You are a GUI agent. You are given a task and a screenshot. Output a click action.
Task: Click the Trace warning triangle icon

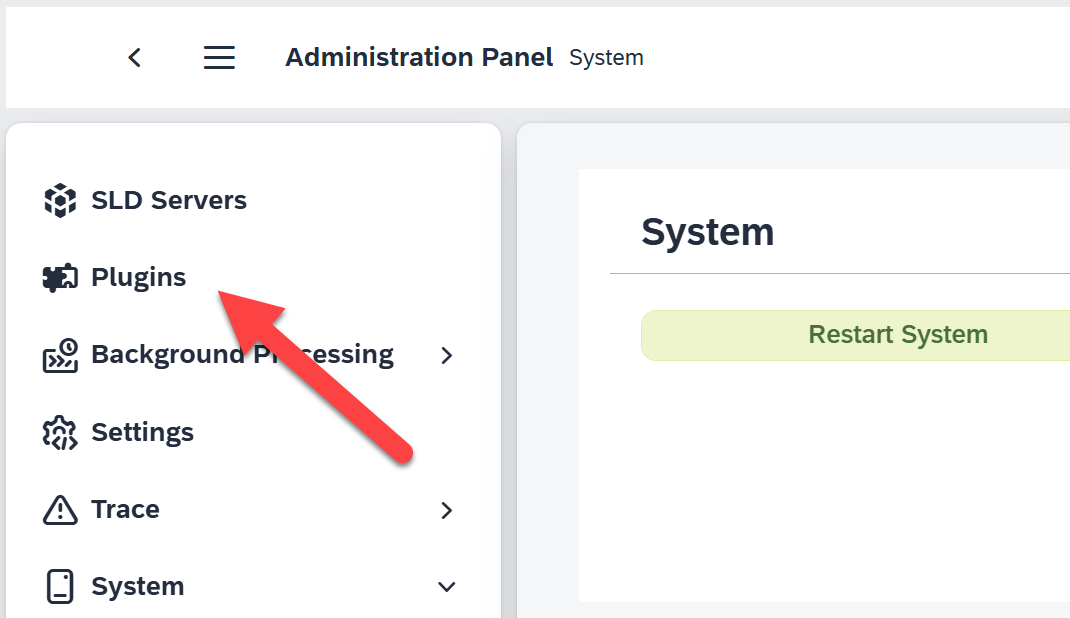[61, 509]
